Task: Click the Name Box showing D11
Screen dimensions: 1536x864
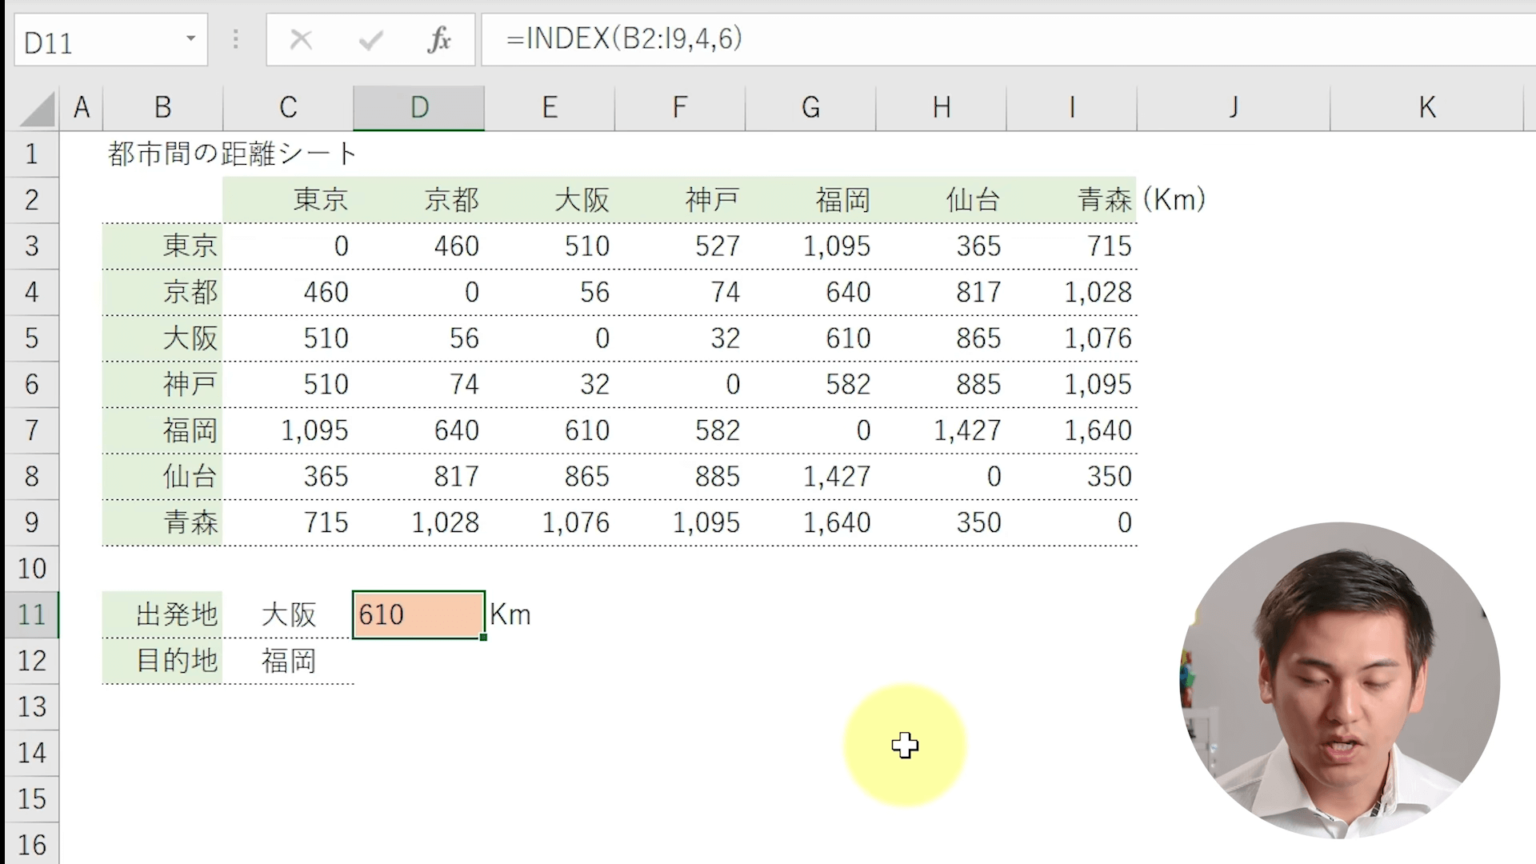Action: 110,40
